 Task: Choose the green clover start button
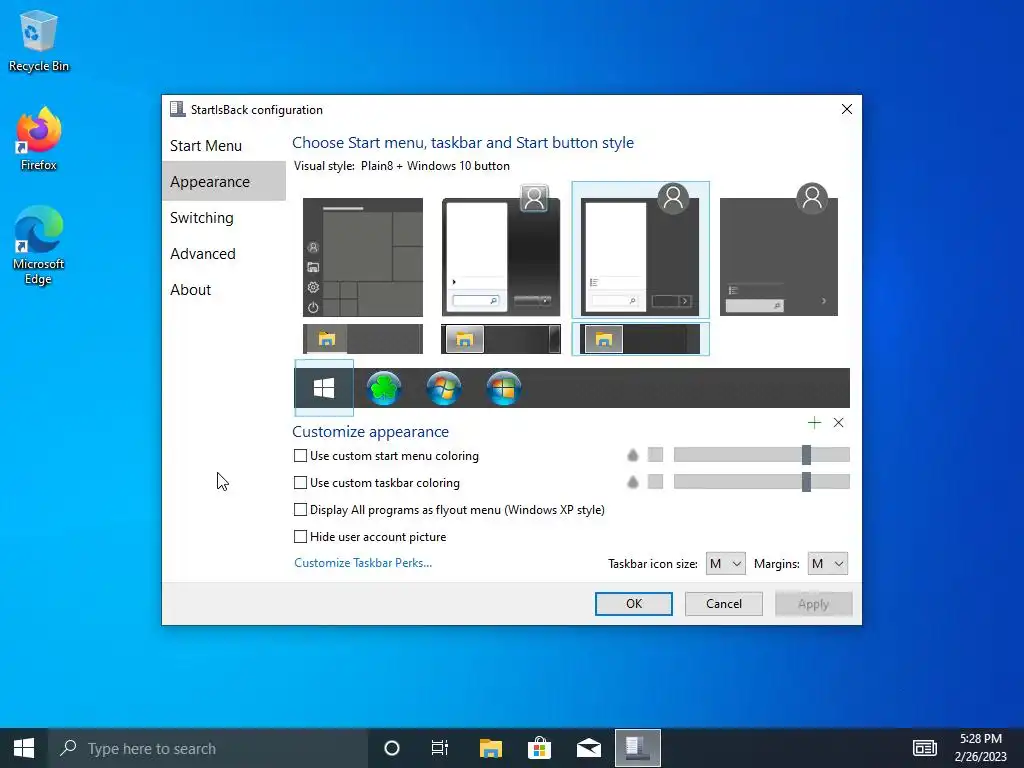(383, 388)
